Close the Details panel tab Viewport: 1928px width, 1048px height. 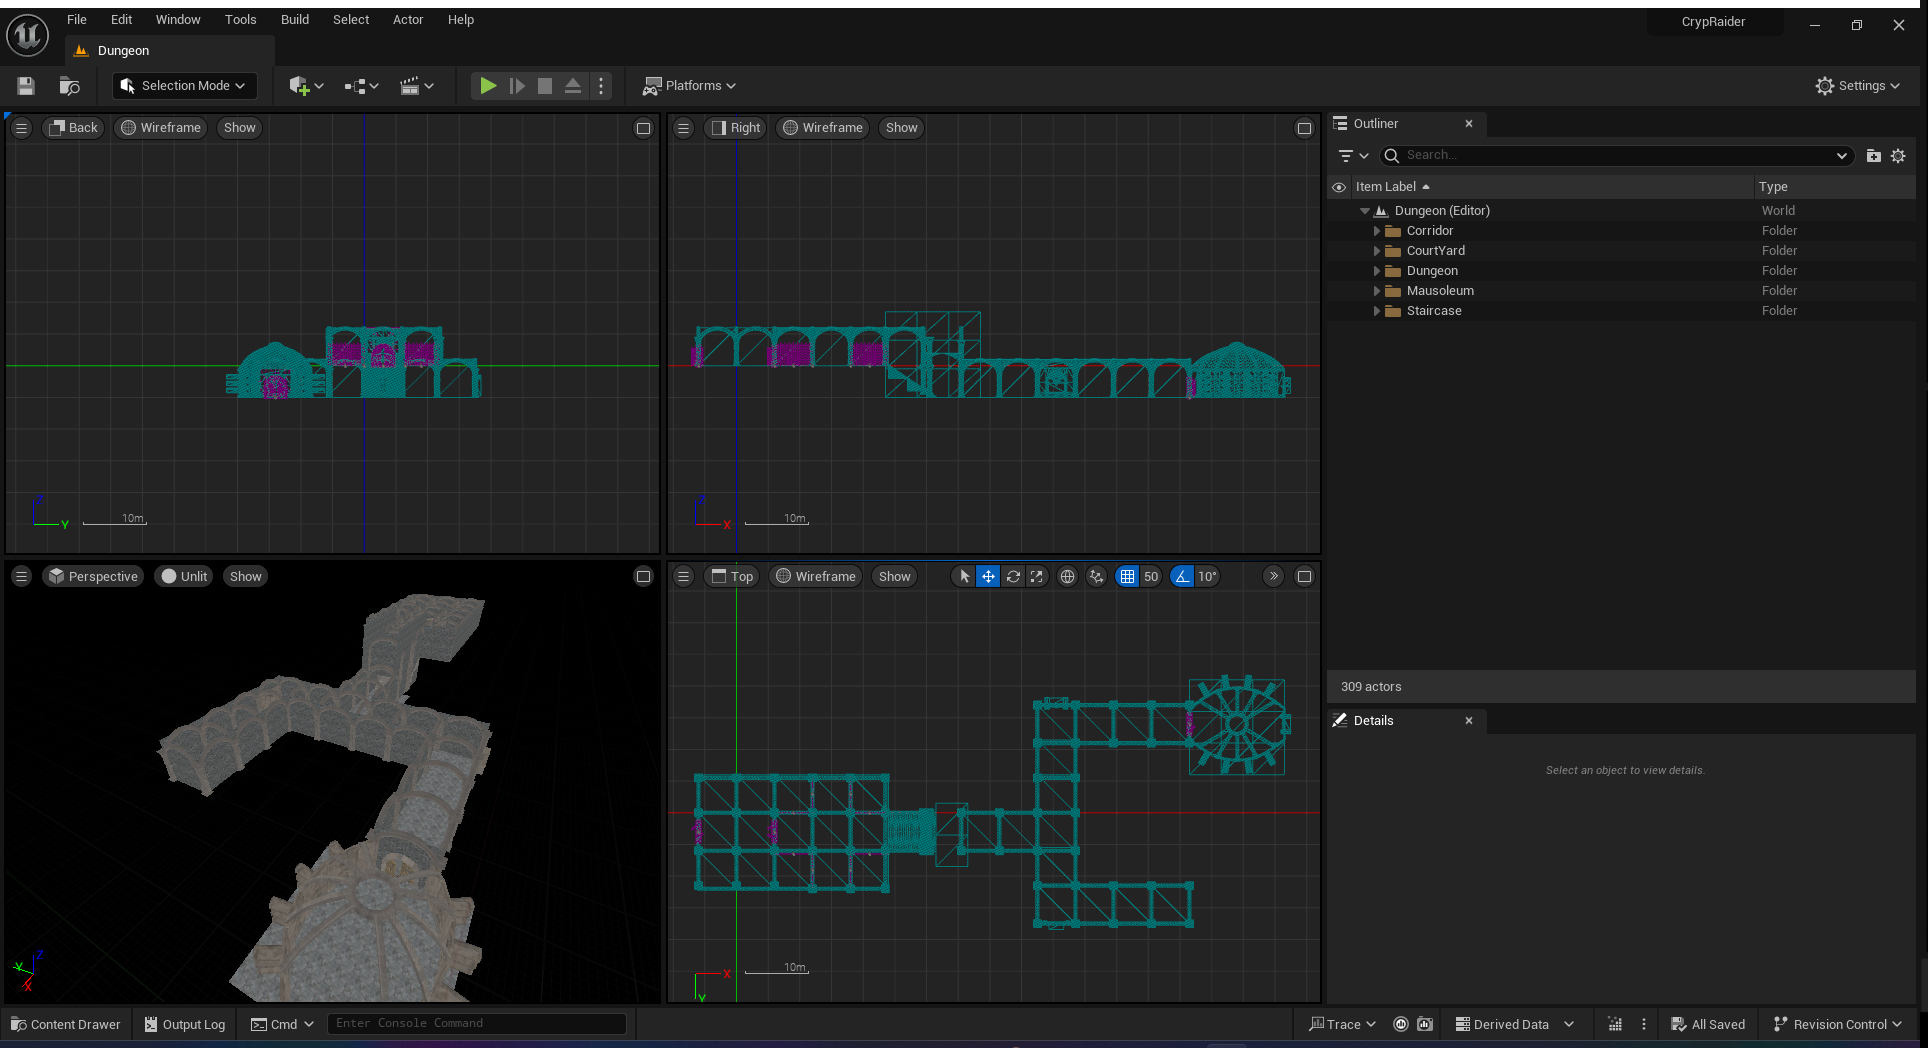pyautogui.click(x=1469, y=721)
